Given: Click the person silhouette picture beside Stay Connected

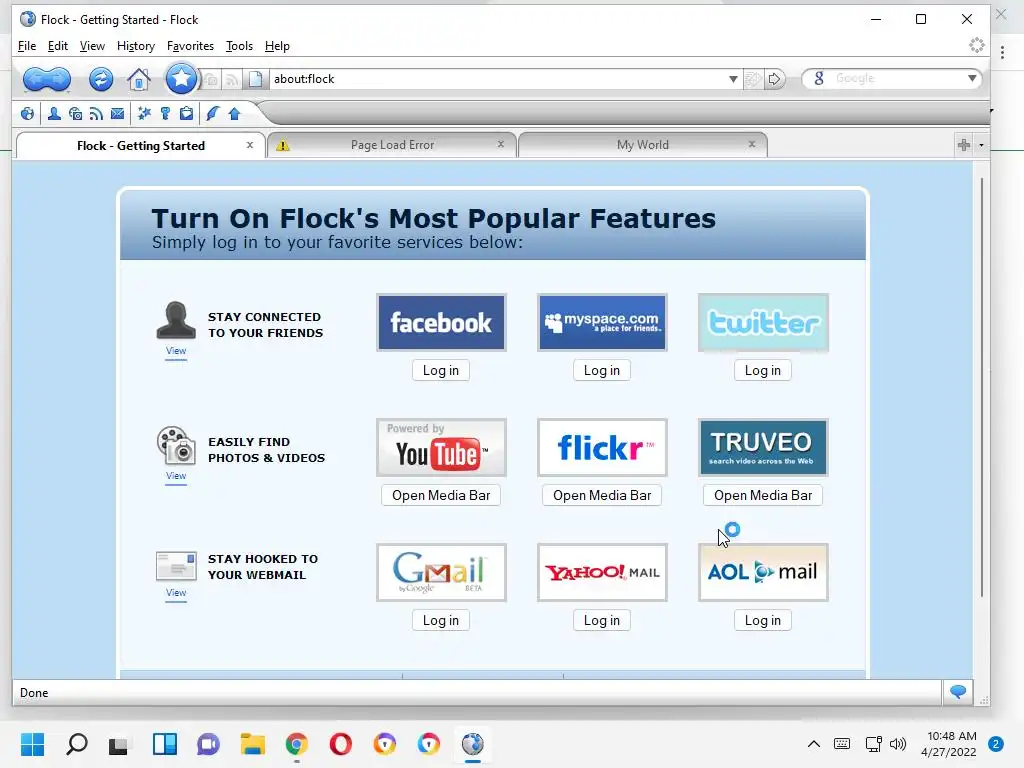Looking at the screenshot, I should pyautogui.click(x=176, y=320).
